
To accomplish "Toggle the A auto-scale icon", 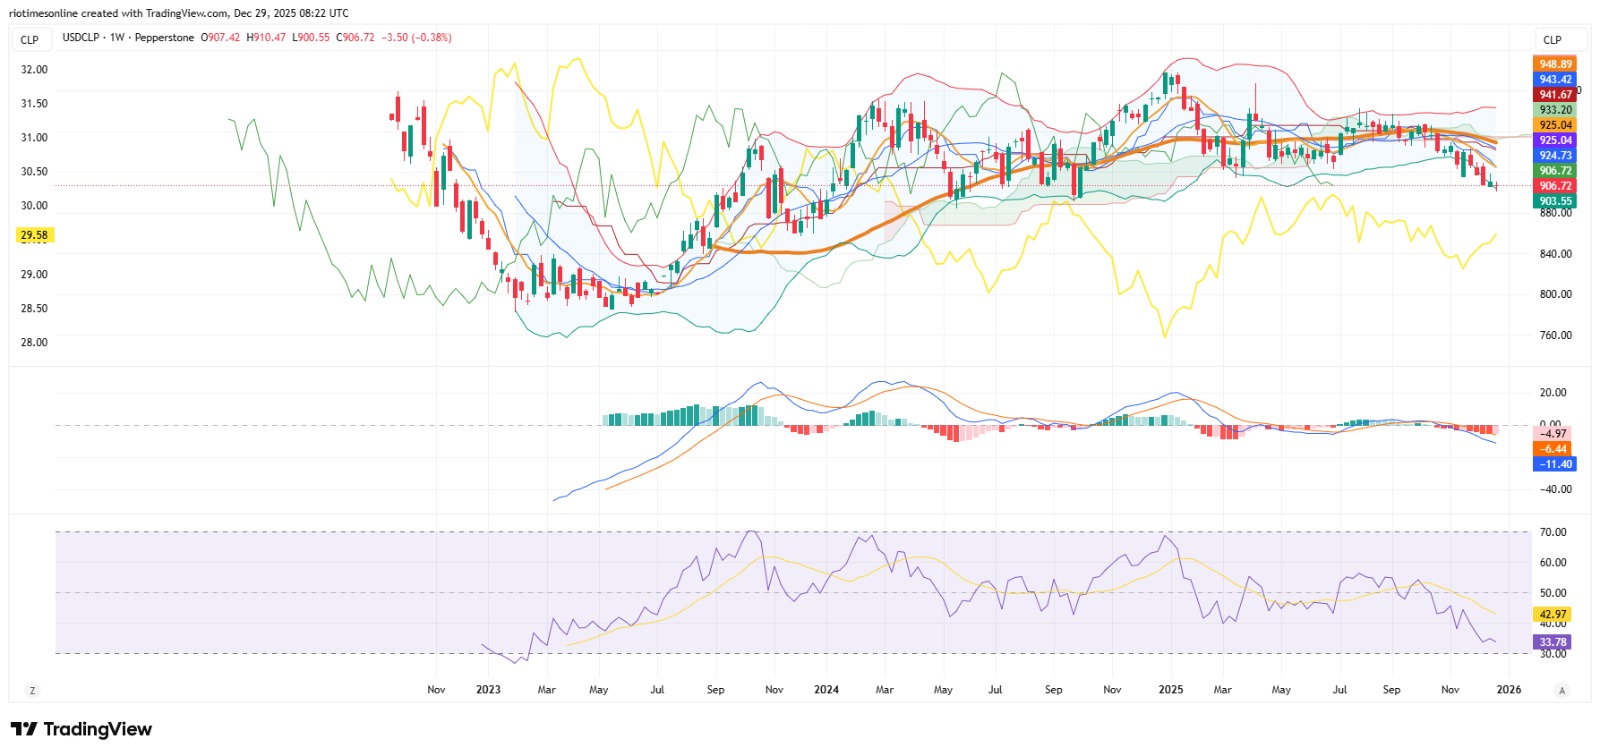I will click(1562, 690).
